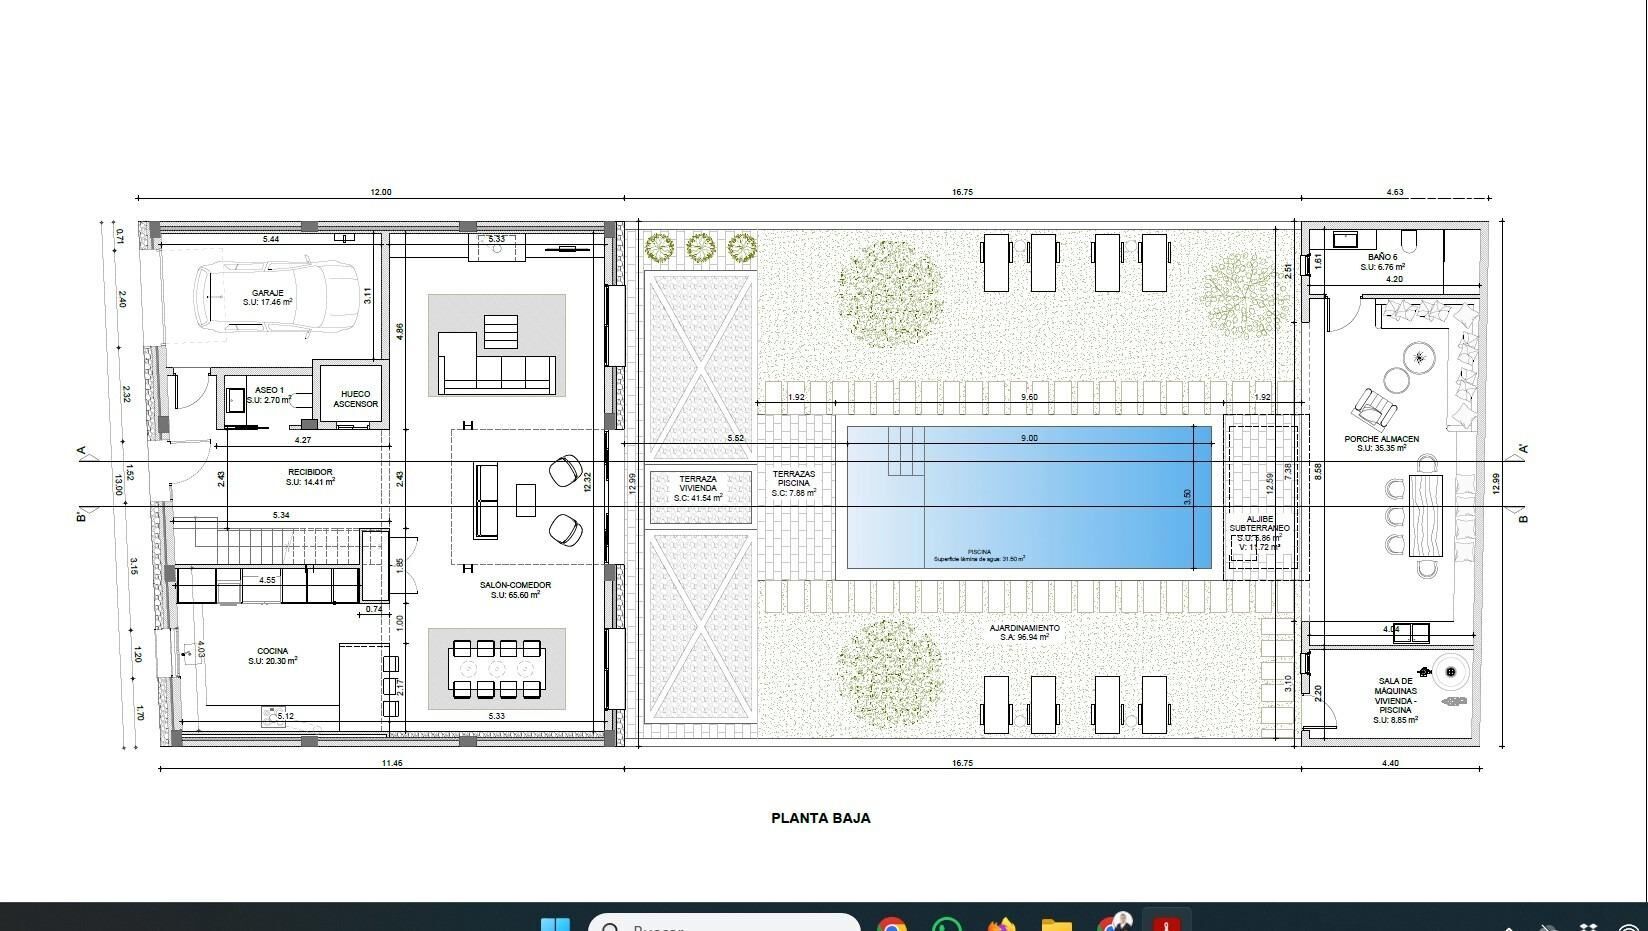Click the ALJIBE SUBTERRANEO label
Image resolution: width=1648 pixels, height=931 pixels.
click(1259, 523)
